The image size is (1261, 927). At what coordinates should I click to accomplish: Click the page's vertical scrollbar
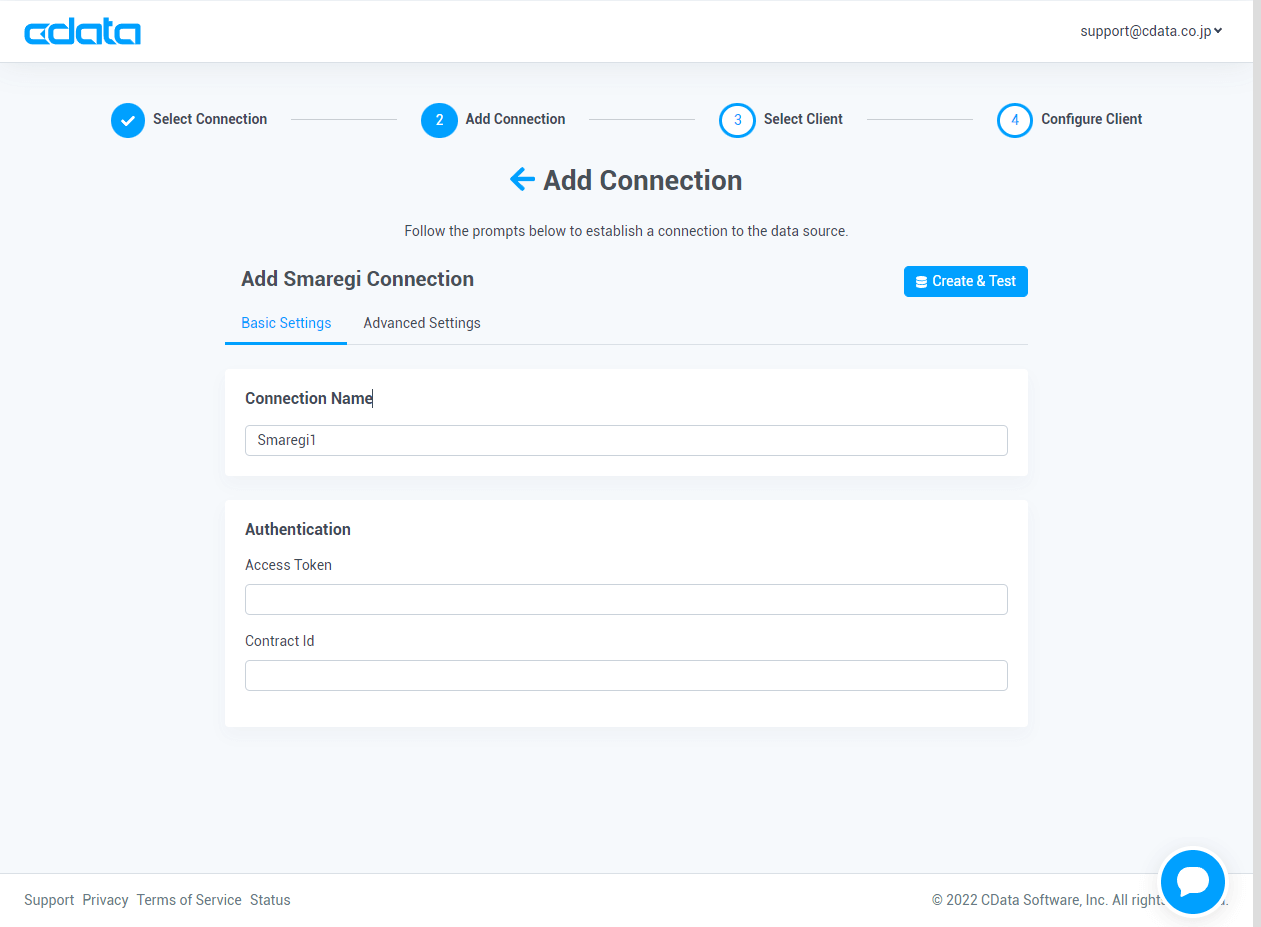point(1257,400)
